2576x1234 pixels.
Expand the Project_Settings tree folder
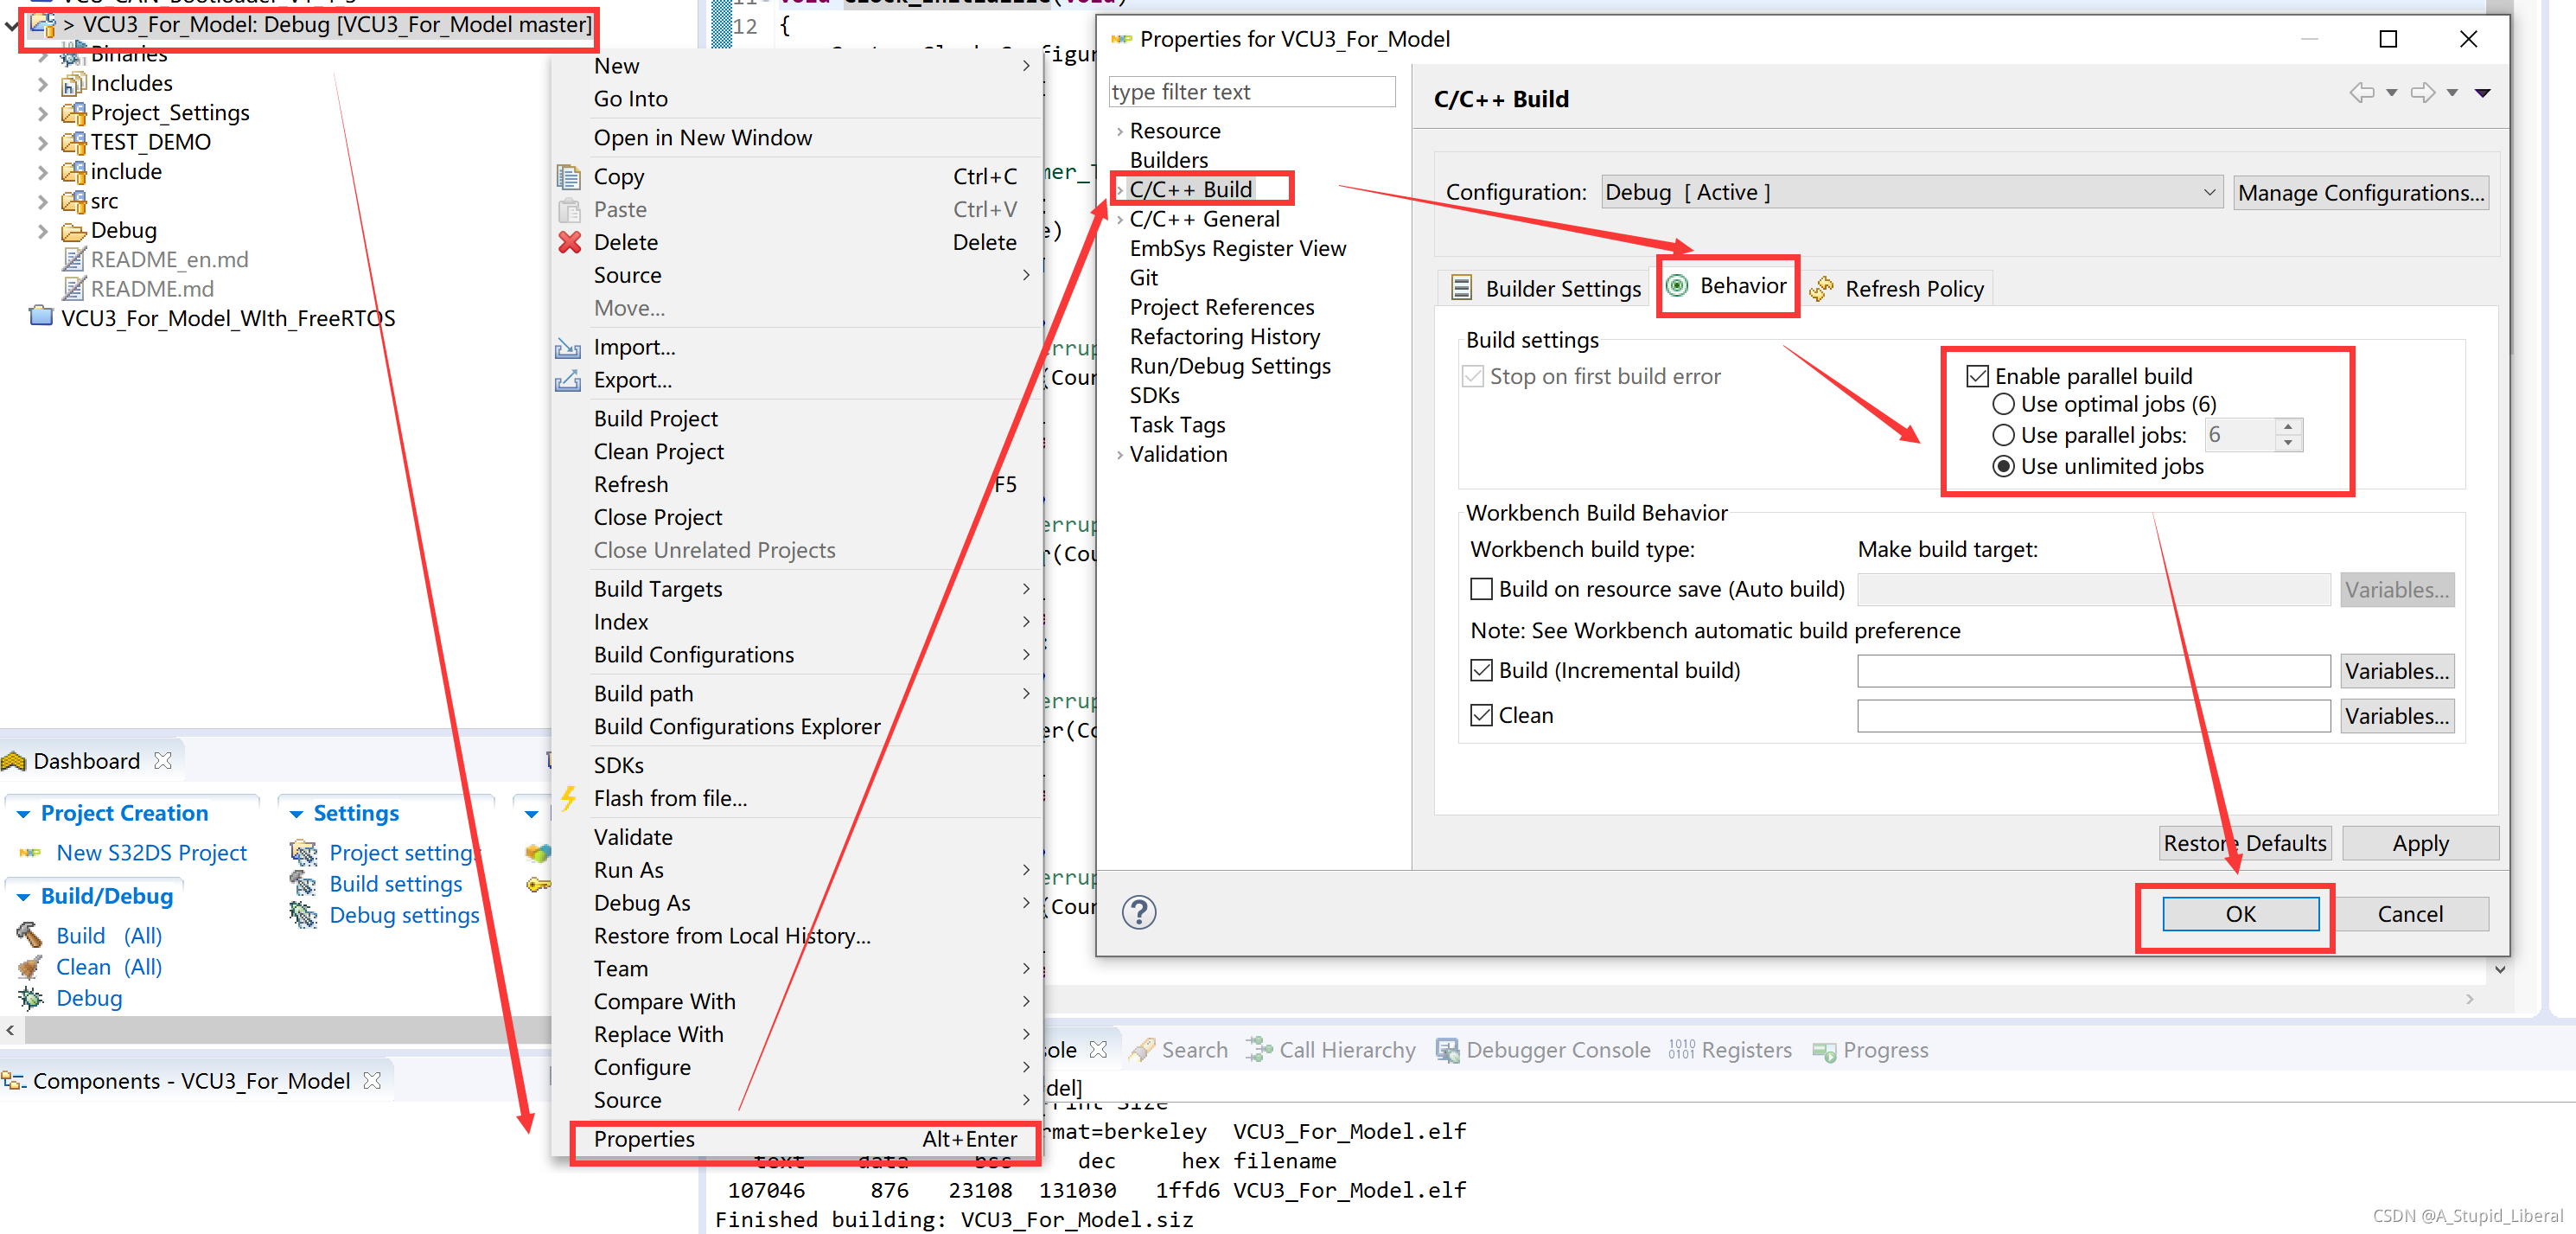pyautogui.click(x=43, y=113)
